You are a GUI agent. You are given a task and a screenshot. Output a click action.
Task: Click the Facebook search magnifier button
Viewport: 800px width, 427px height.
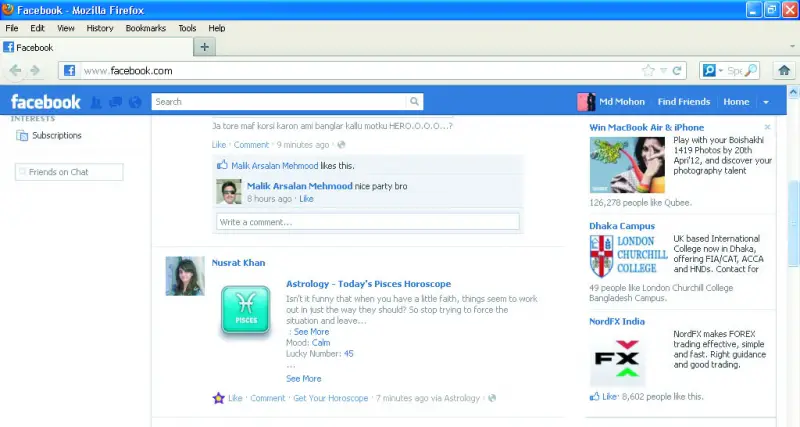pos(414,102)
